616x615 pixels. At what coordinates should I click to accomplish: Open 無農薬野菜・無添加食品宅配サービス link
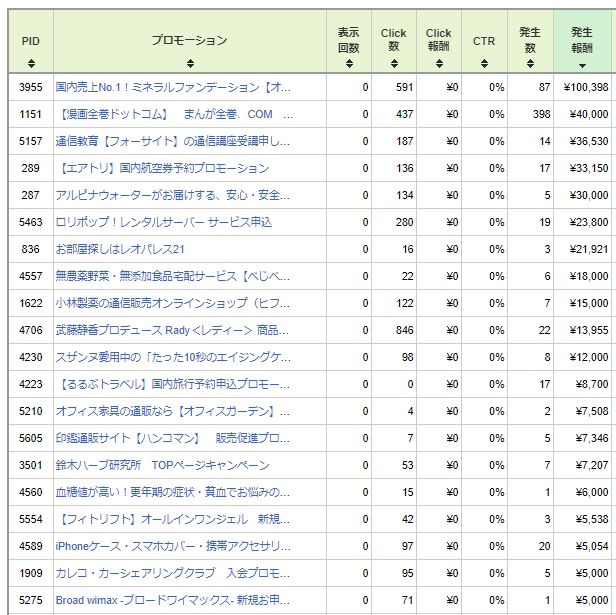tap(172, 276)
